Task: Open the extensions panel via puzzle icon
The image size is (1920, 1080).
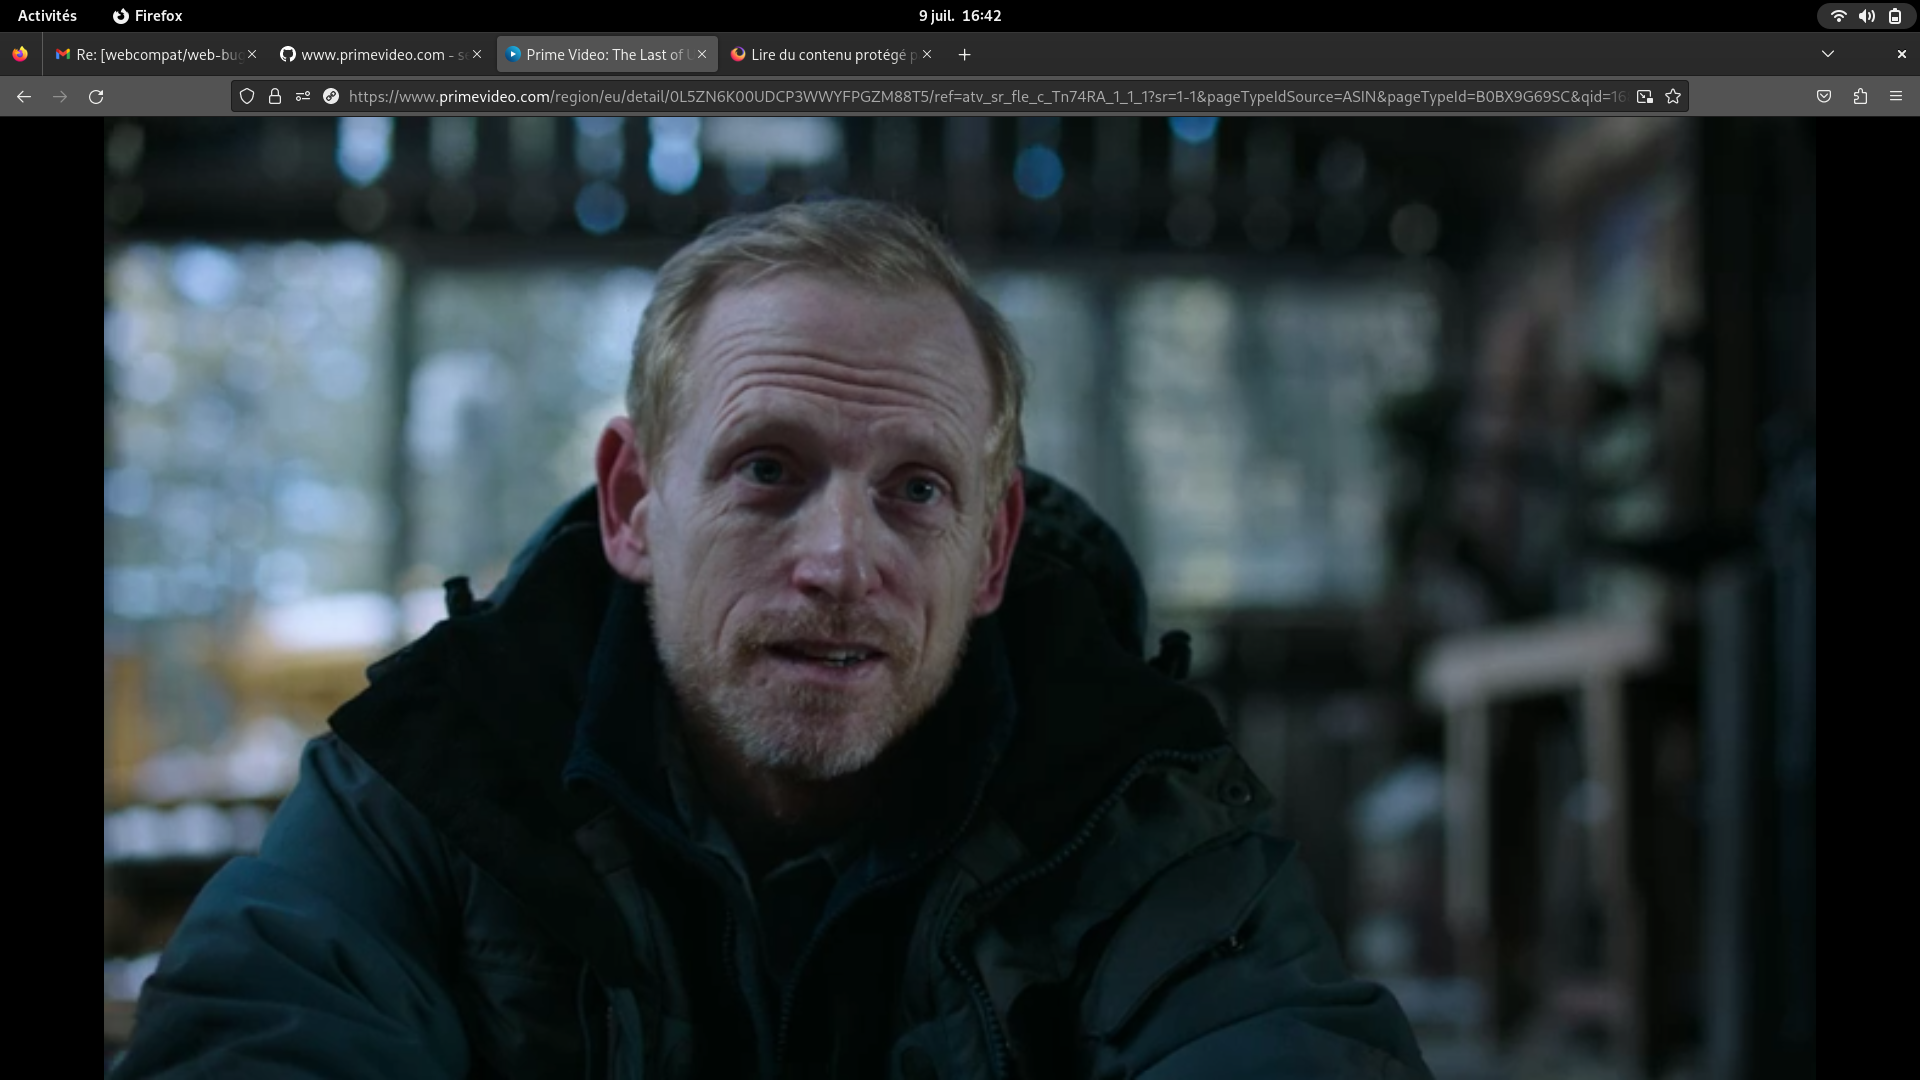Action: [1861, 96]
